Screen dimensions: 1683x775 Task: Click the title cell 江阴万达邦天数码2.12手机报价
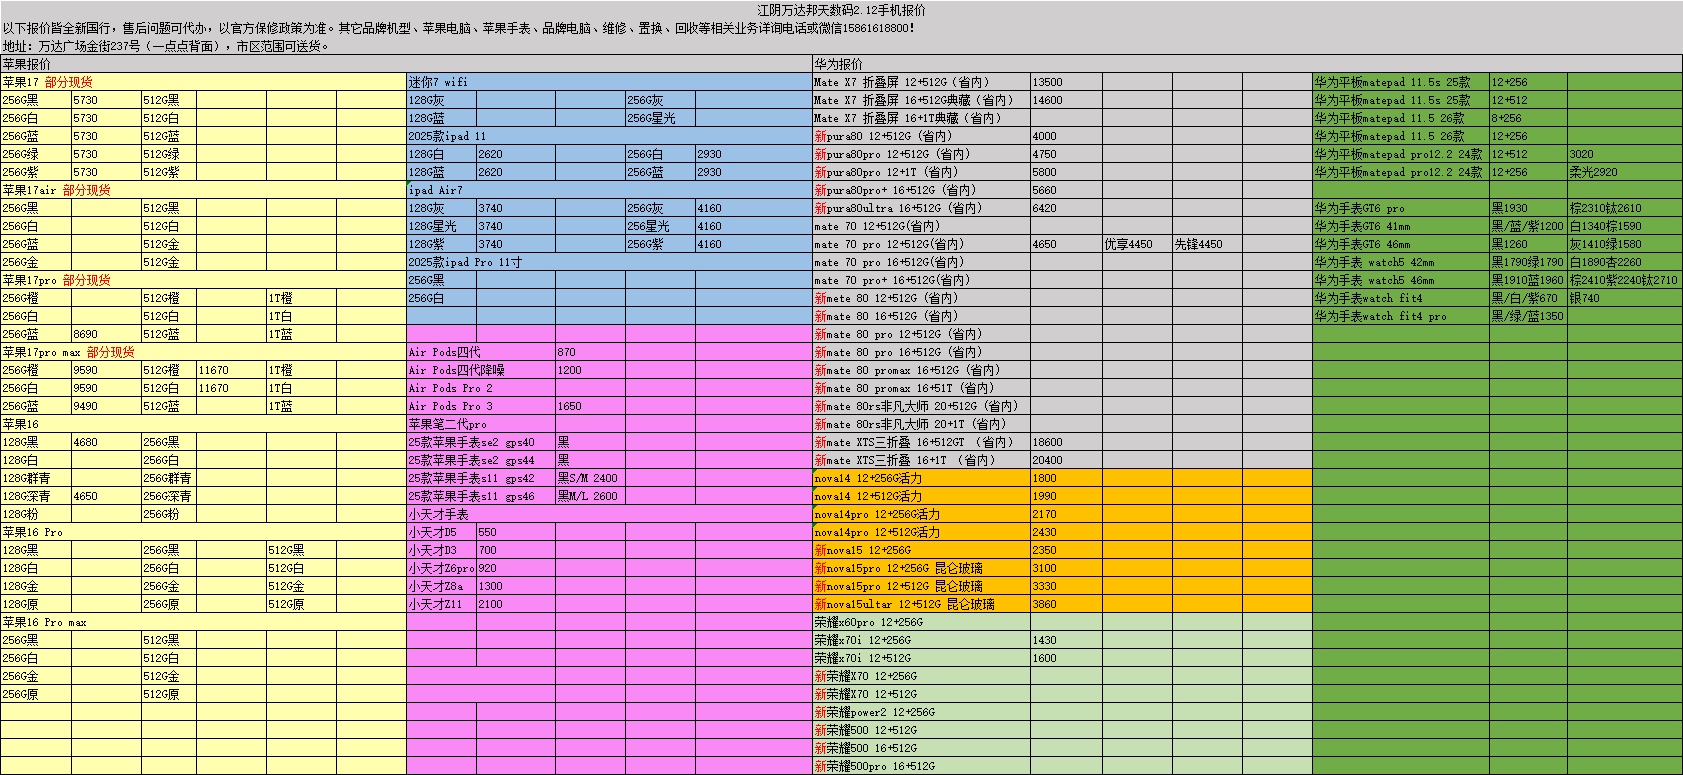(841, 10)
